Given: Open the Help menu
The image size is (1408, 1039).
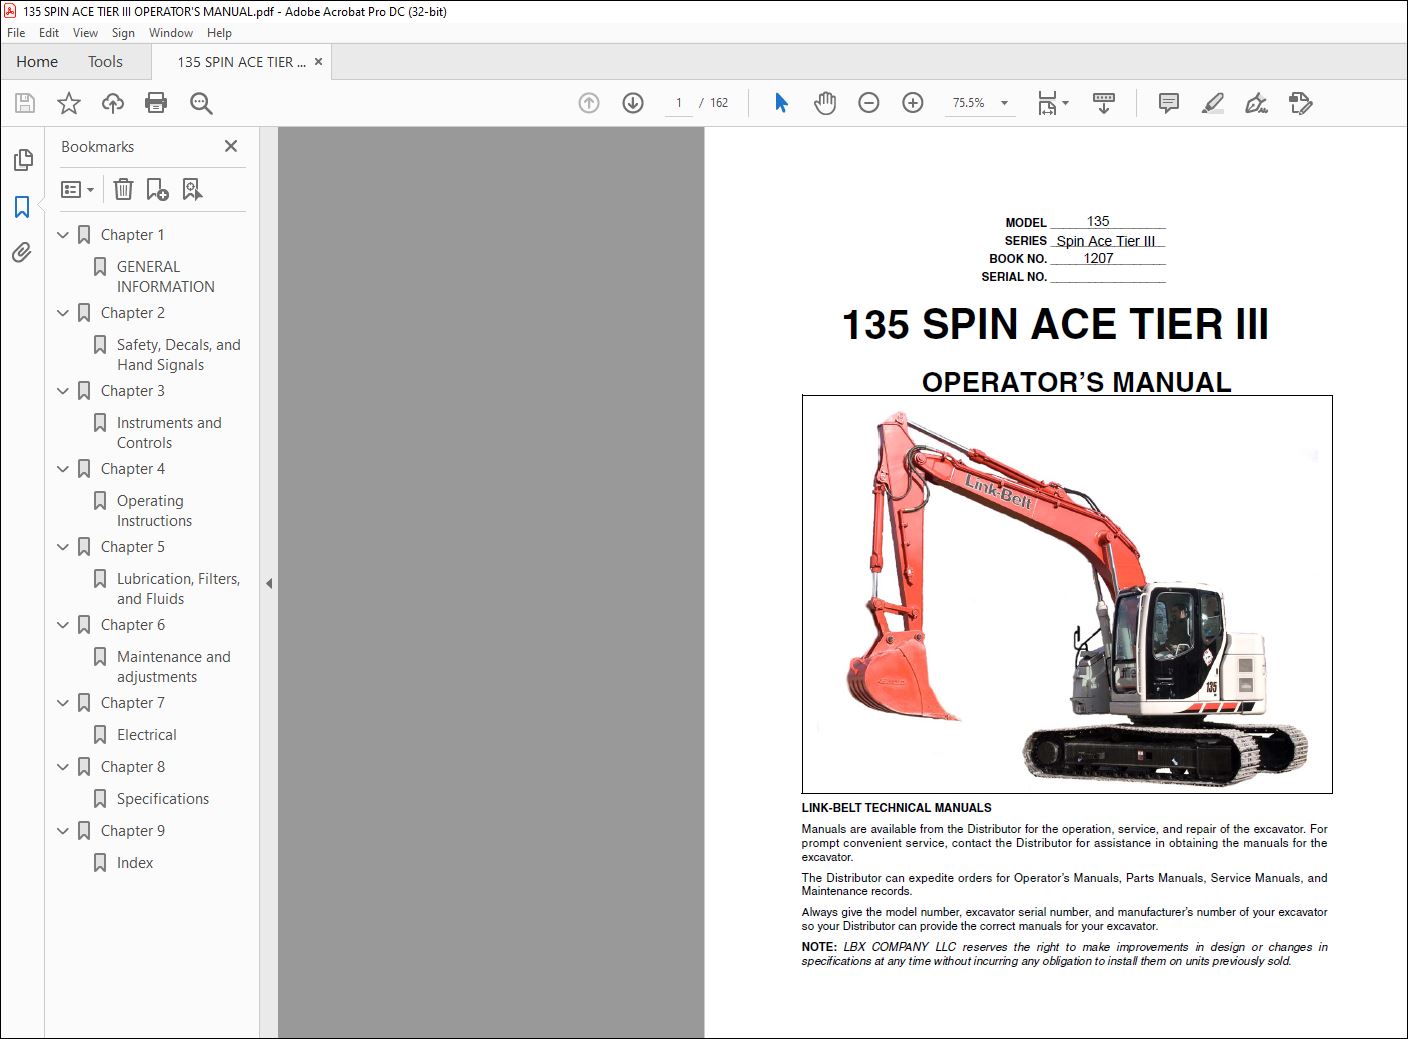Looking at the screenshot, I should (x=219, y=33).
